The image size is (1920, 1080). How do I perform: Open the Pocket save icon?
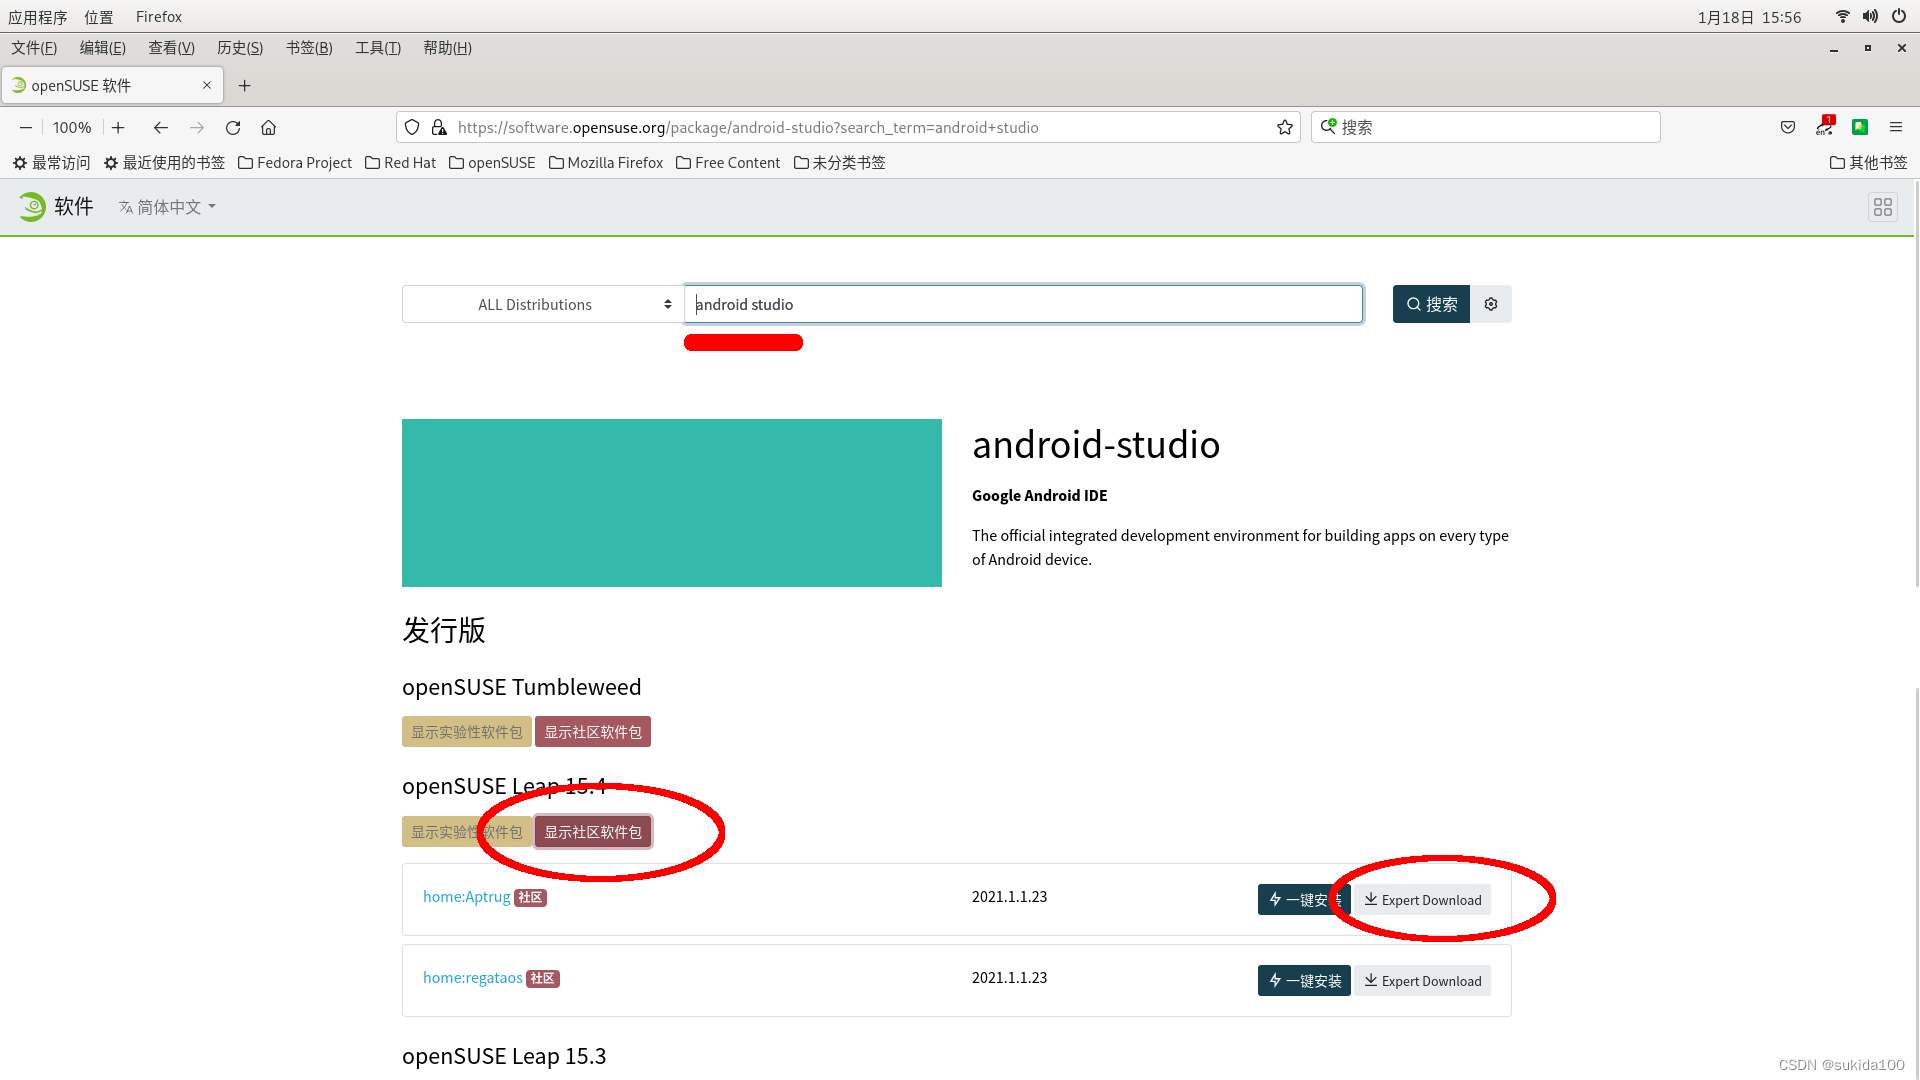coord(1788,127)
